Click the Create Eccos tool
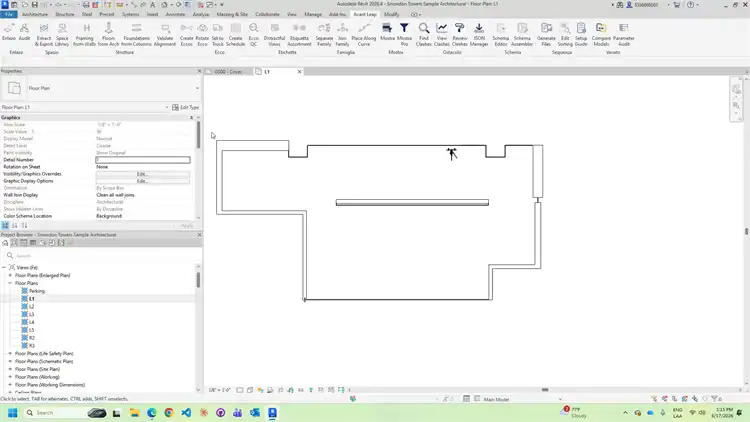Image resolution: width=750 pixels, height=422 pixels. coord(187,35)
